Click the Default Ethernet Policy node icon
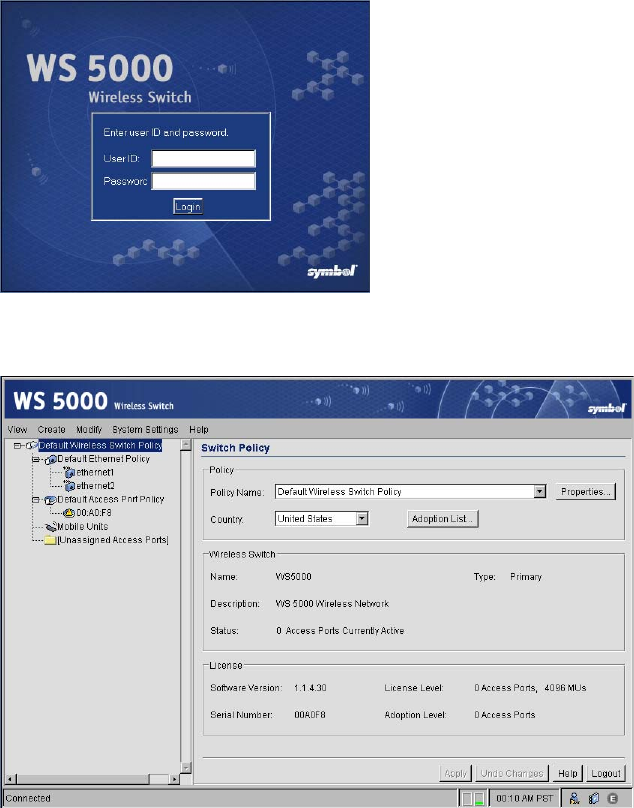 tap(51, 459)
